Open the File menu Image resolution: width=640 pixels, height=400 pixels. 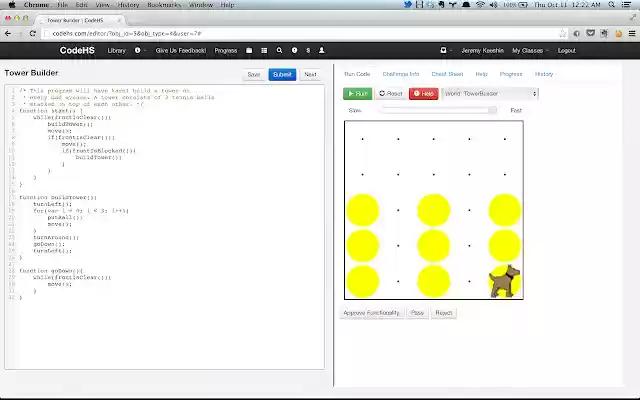(x=62, y=5)
